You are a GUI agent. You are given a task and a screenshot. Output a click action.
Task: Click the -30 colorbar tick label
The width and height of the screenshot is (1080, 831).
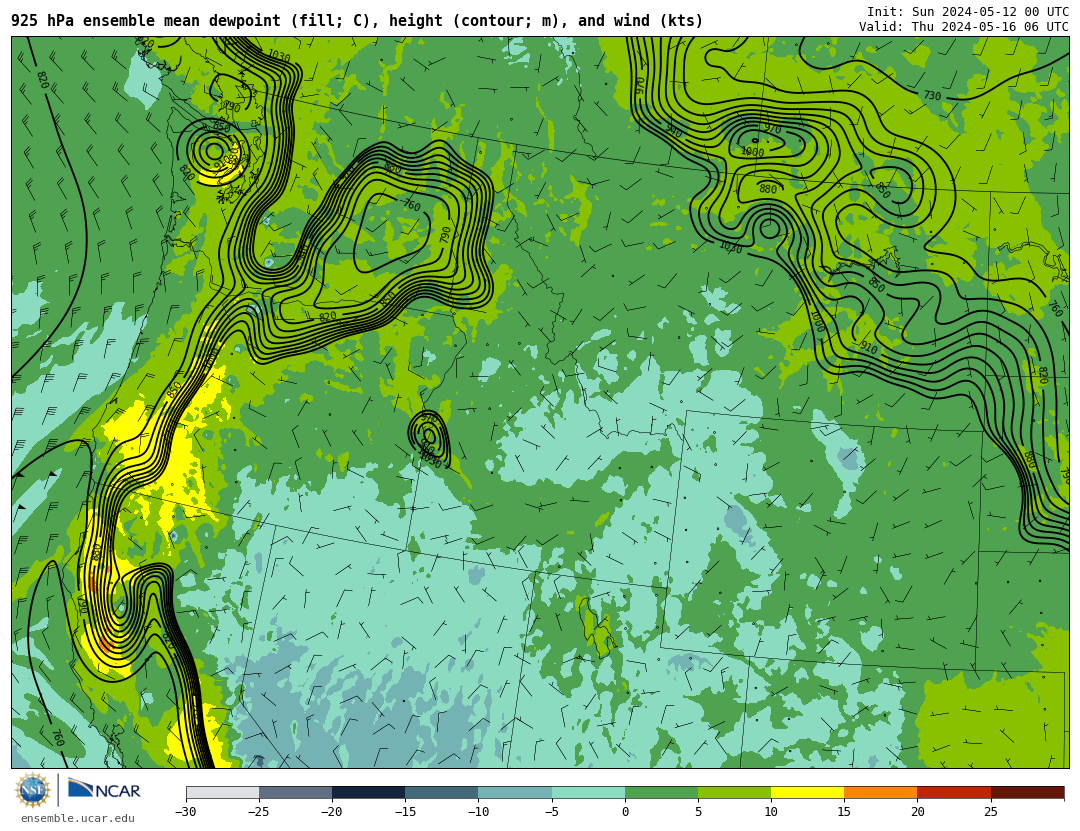pos(186,812)
